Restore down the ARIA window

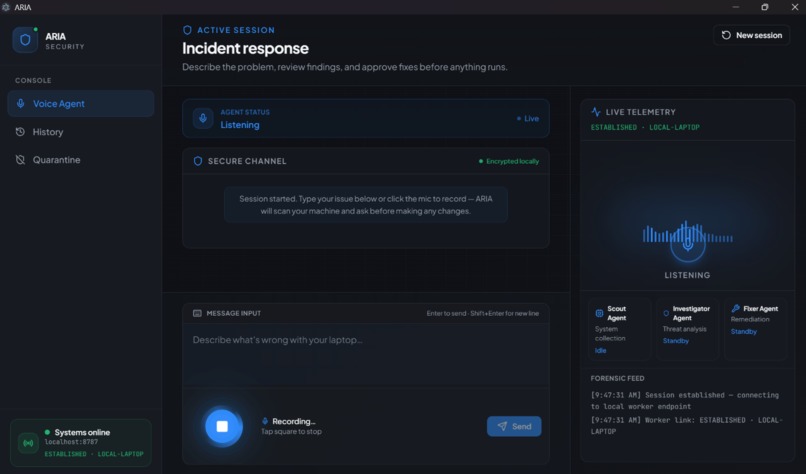pos(765,7)
